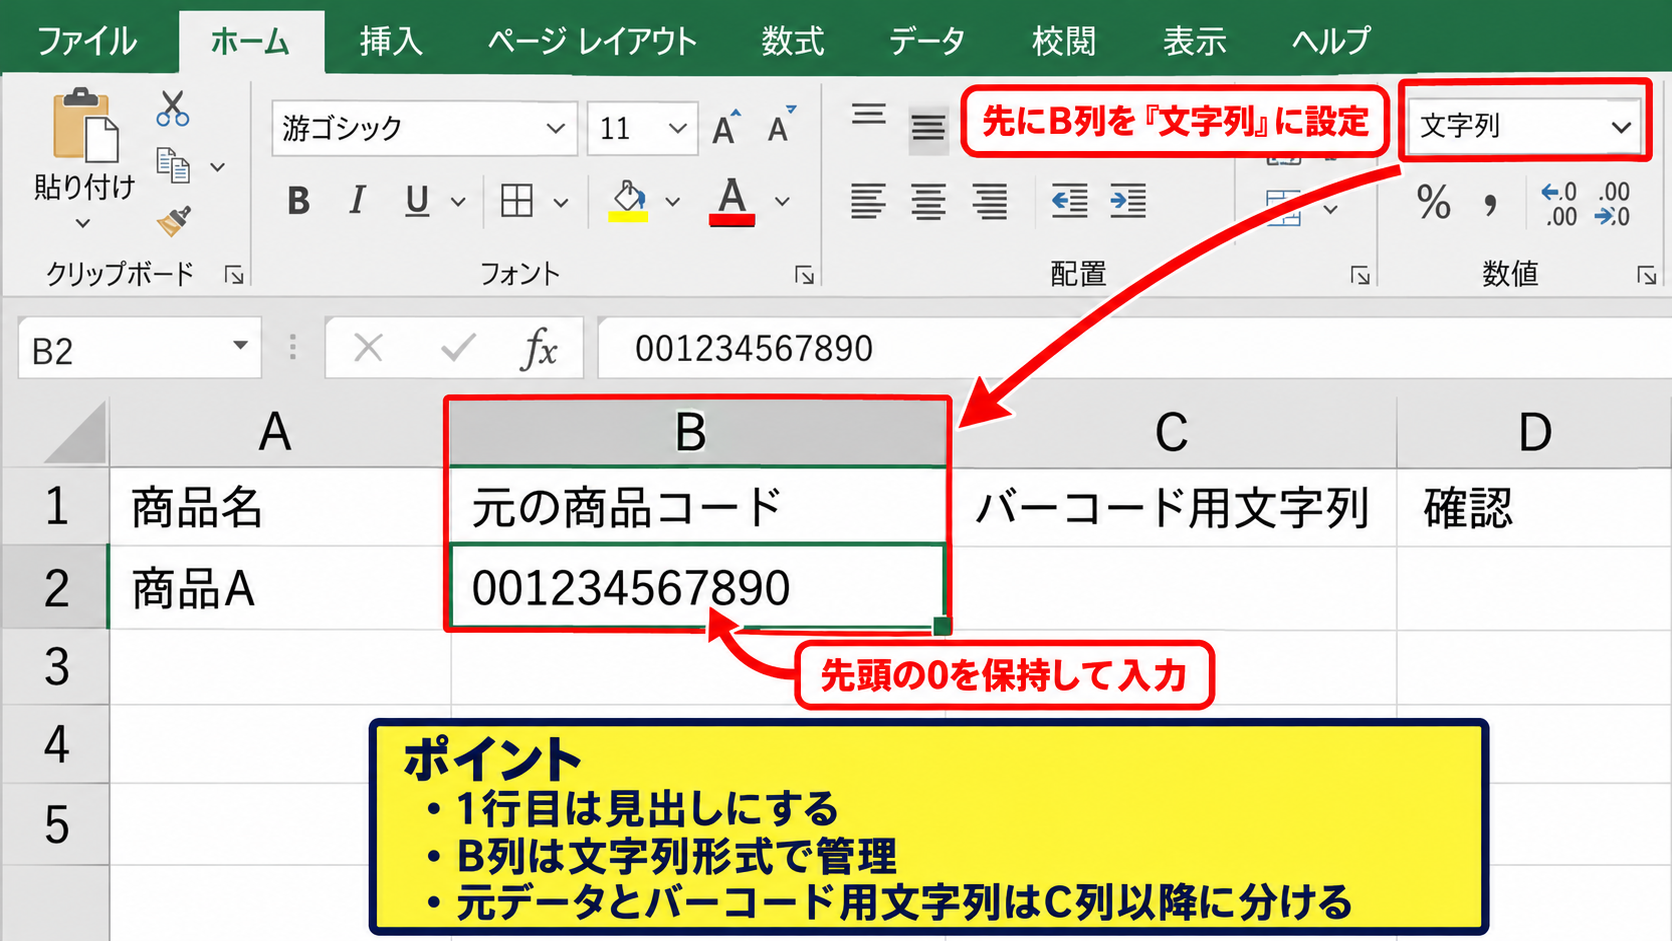Click the Paste (貼り付け) clipboard icon
The image size is (1672, 941).
[x=85, y=125]
